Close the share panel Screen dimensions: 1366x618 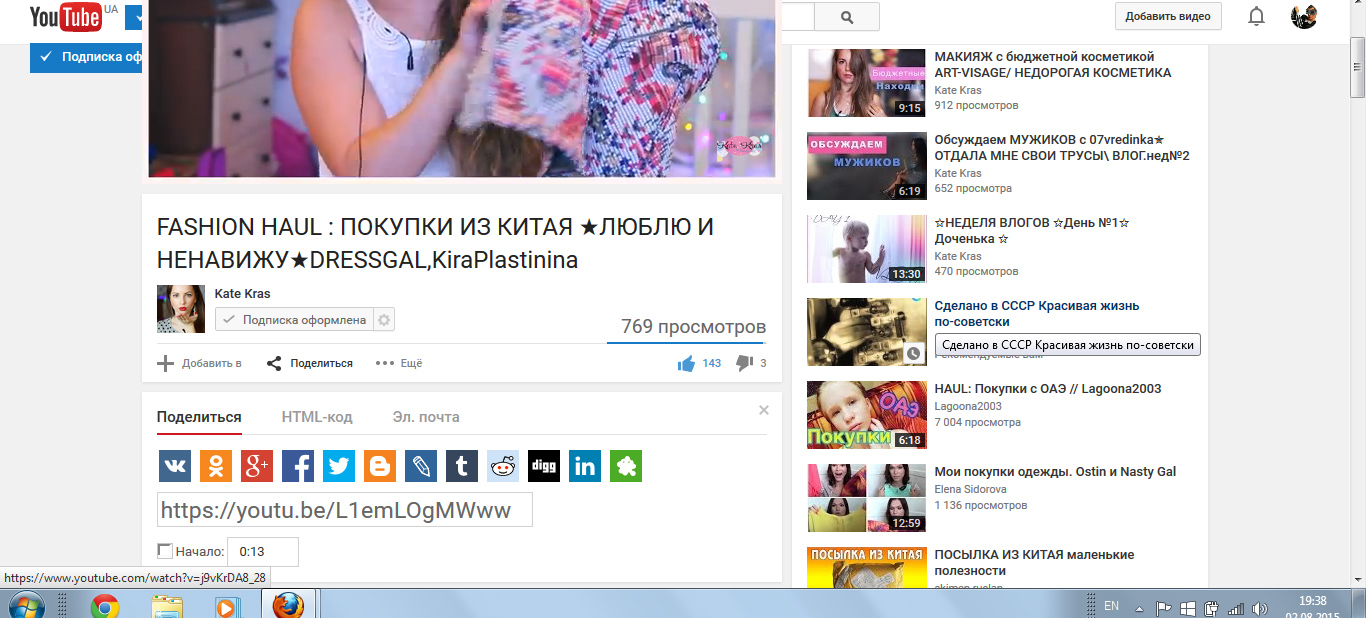click(x=764, y=410)
